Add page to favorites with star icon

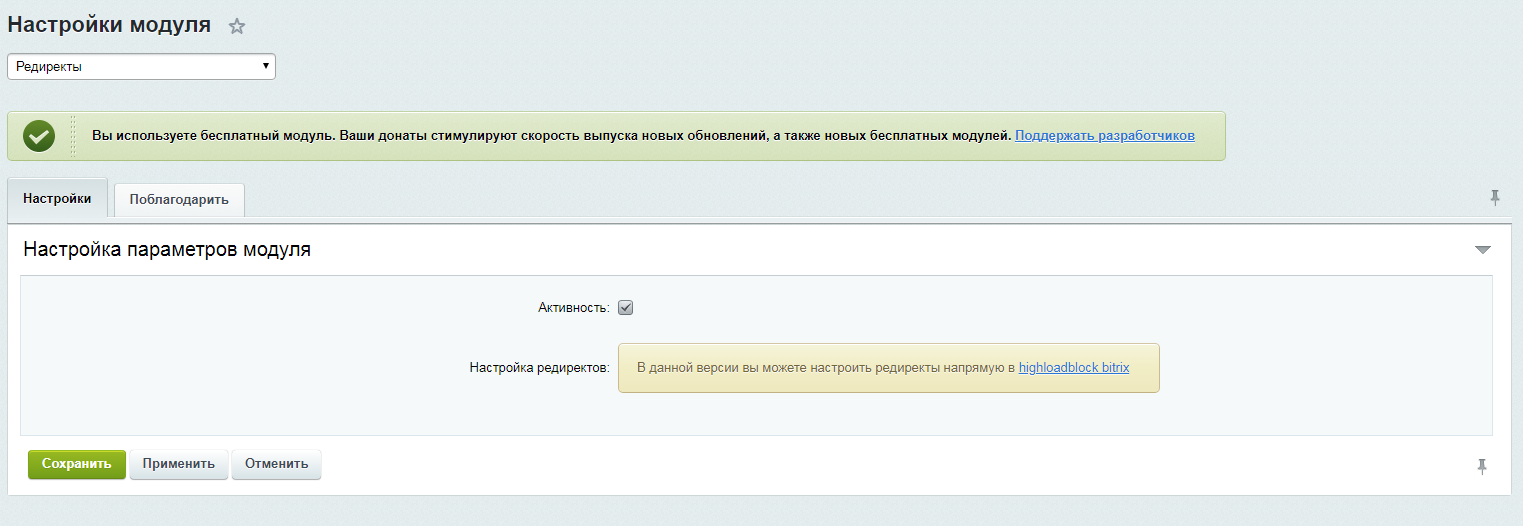237,27
